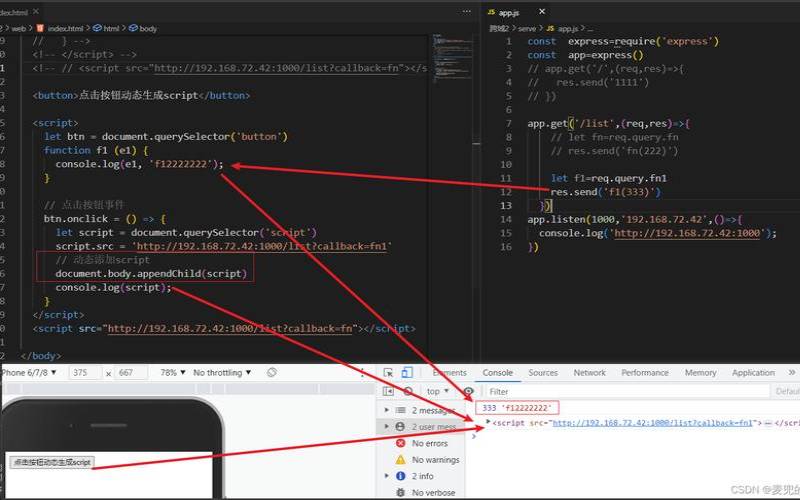
Task: Show more DevTools tabs chevron
Action: [x=792, y=372]
